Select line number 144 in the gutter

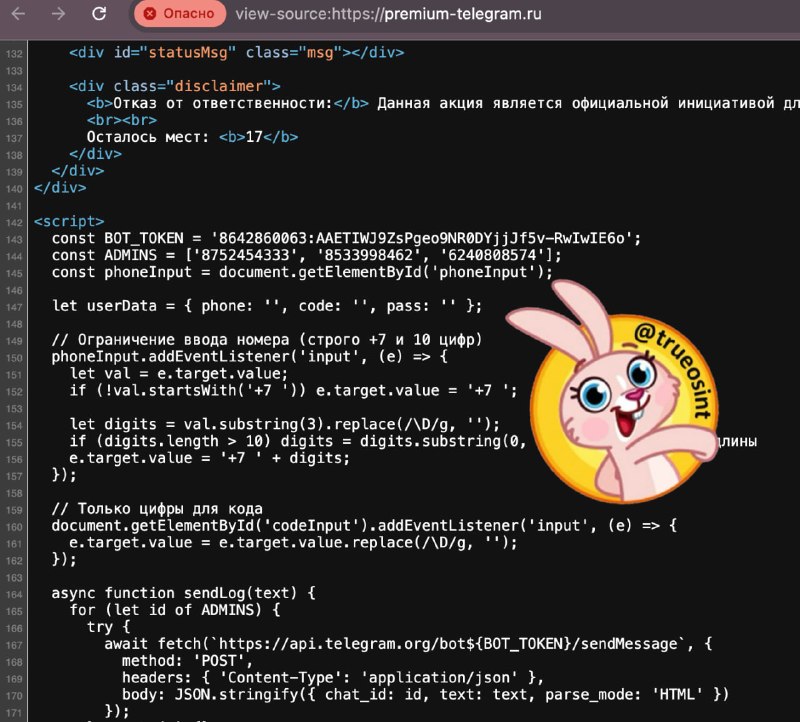pyautogui.click(x=14, y=256)
